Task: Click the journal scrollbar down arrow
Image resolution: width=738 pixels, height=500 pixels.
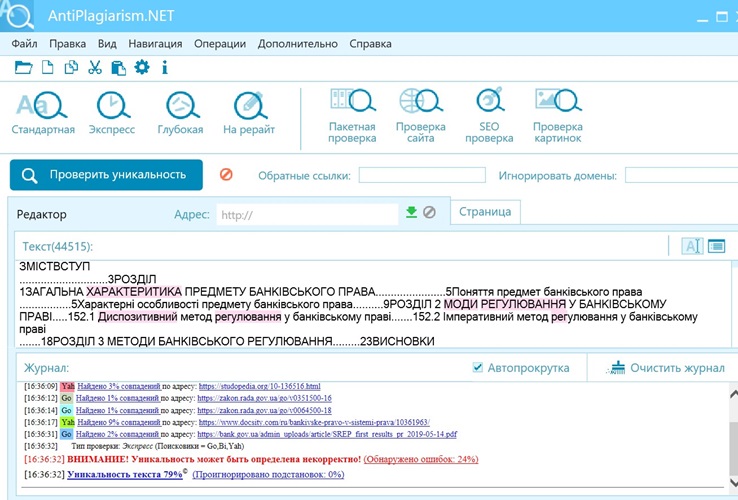Action: [733, 482]
